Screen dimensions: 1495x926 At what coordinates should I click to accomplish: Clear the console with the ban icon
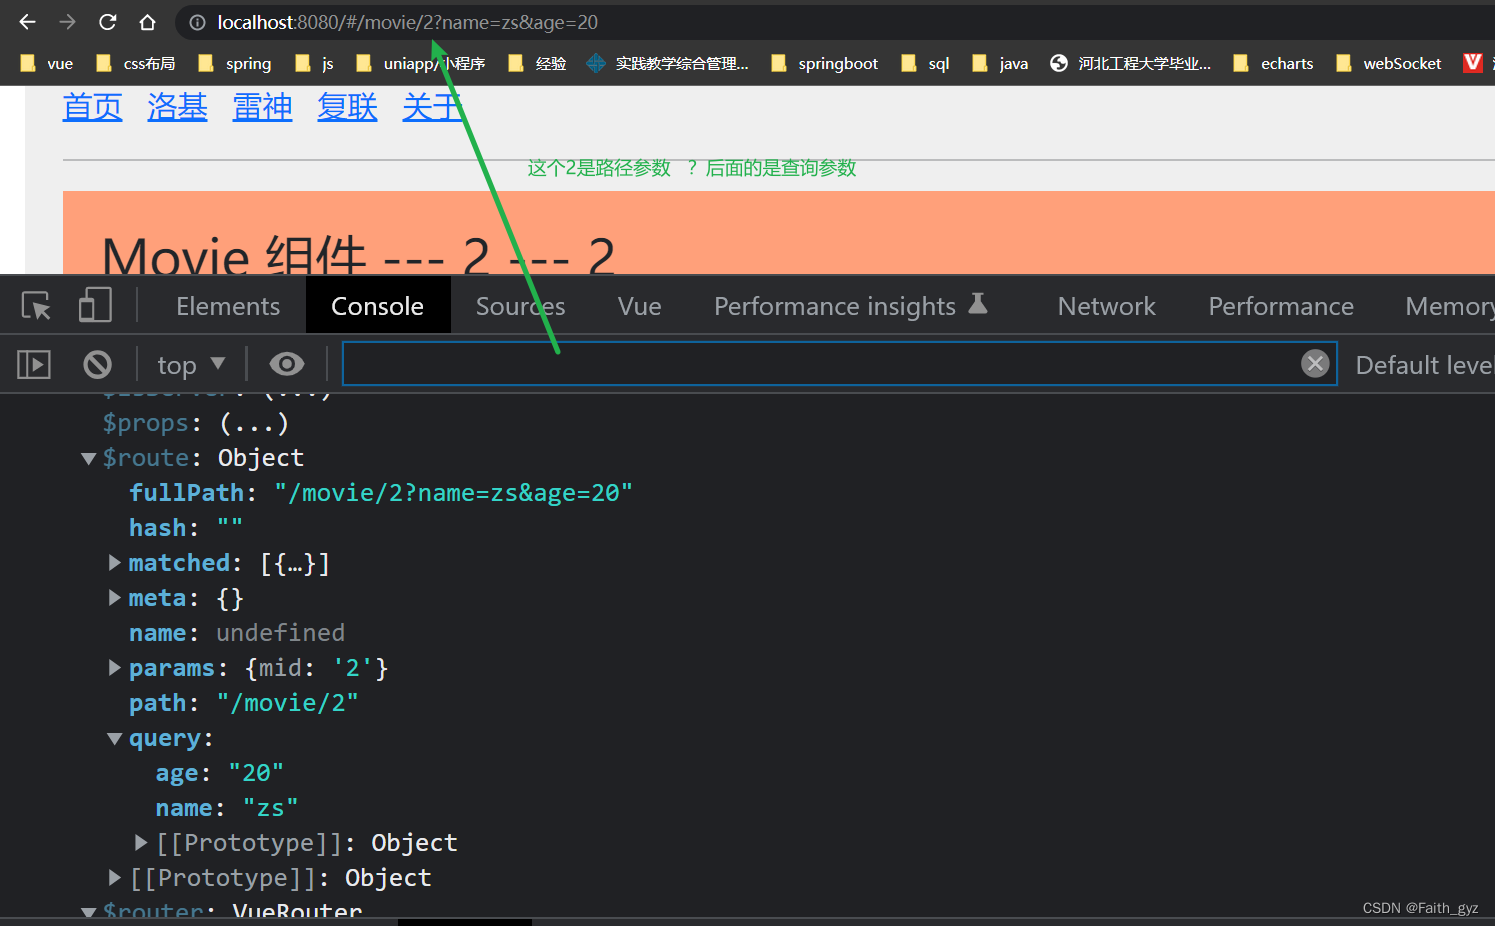pyautogui.click(x=97, y=364)
